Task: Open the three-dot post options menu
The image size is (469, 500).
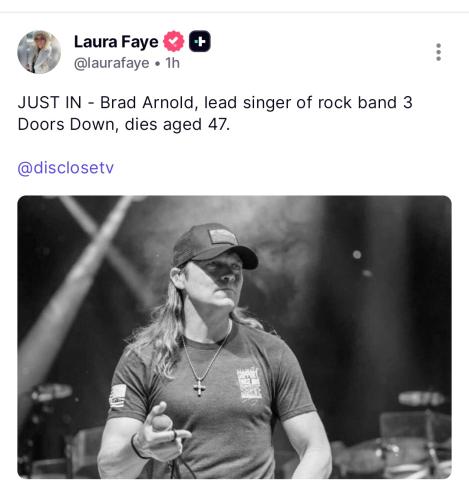Action: (438, 52)
